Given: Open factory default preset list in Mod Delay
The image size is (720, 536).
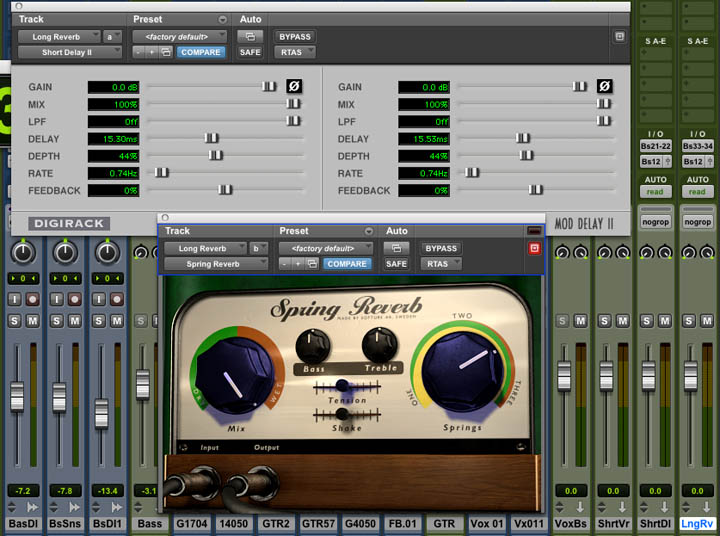Looking at the screenshot, I should (x=180, y=37).
